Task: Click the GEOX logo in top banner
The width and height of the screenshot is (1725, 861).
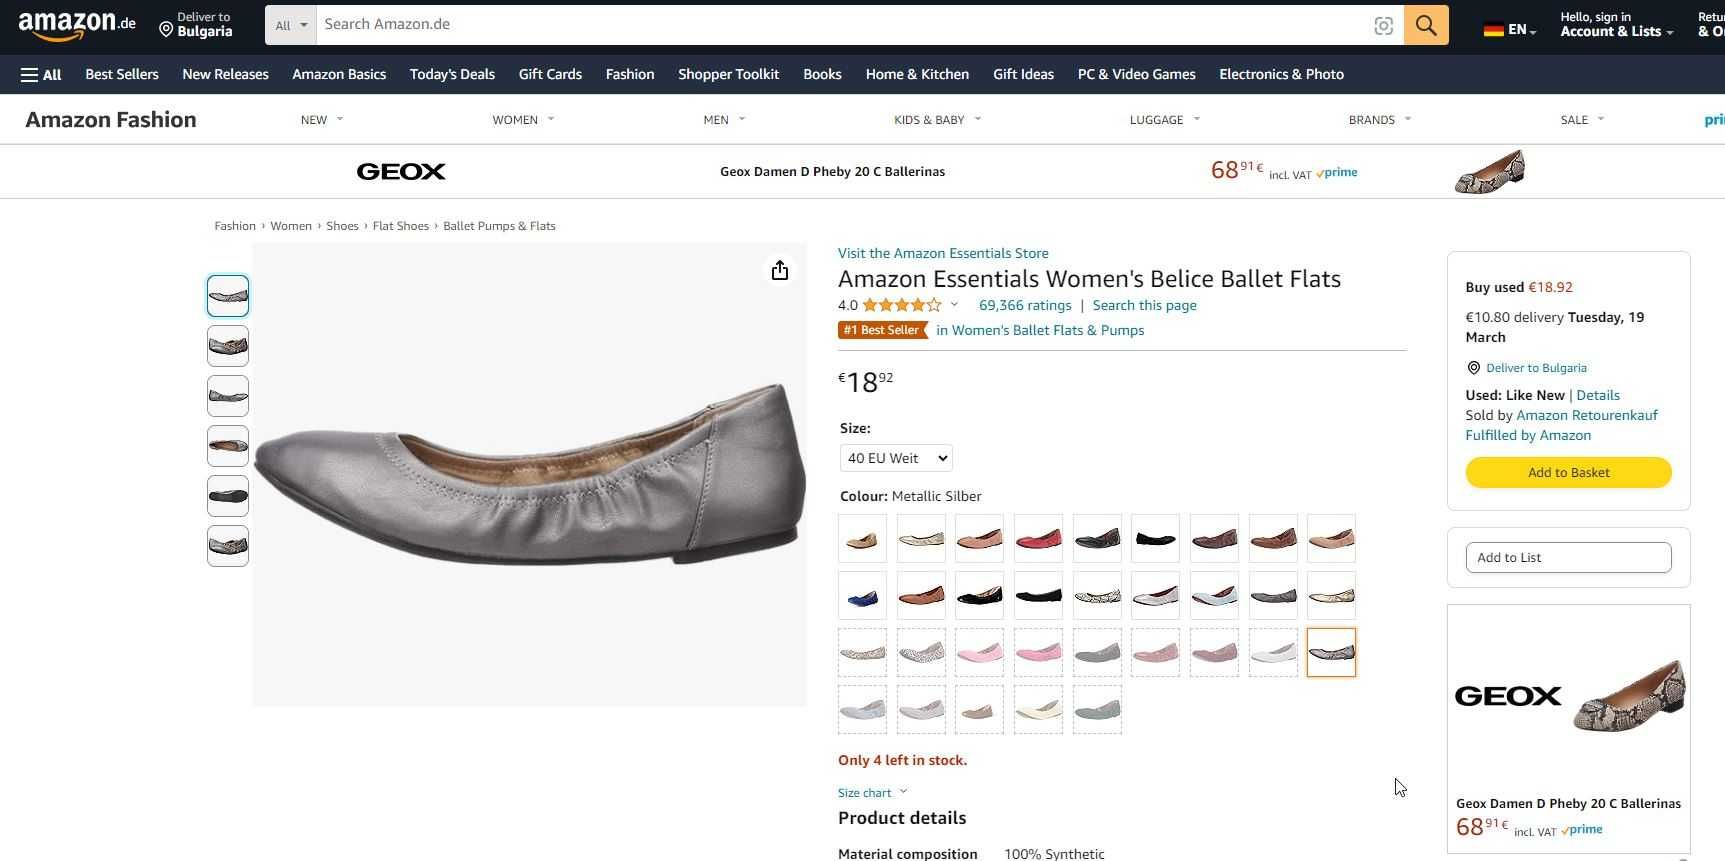Action: click(x=401, y=172)
